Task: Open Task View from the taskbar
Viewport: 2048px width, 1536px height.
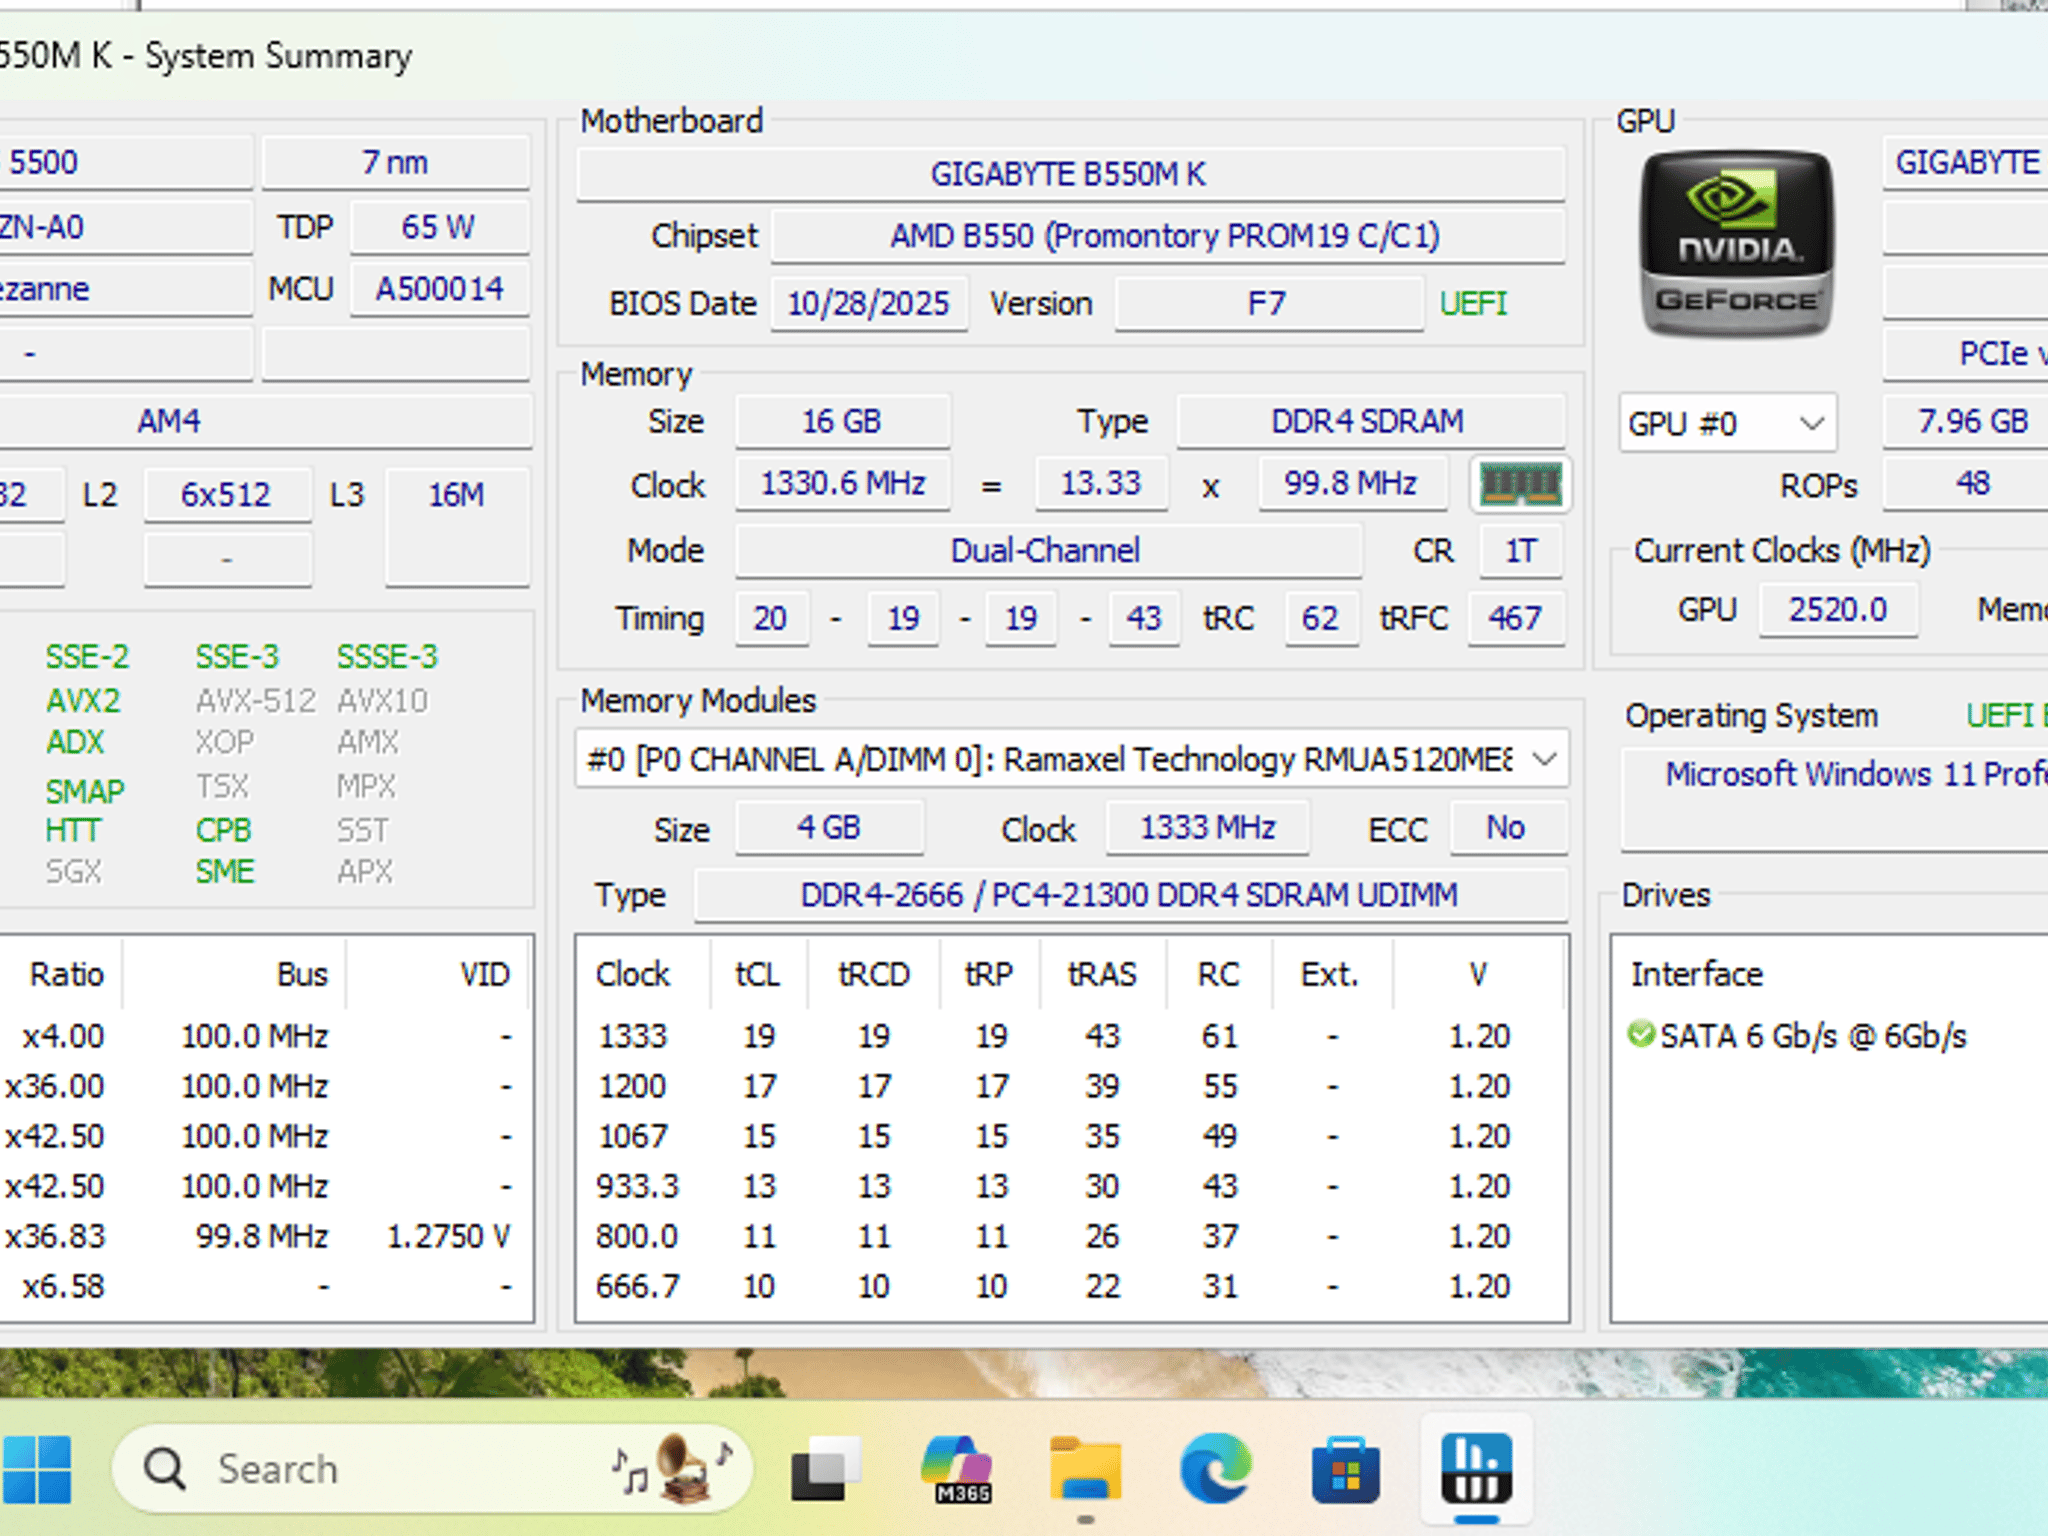Action: coord(826,1469)
